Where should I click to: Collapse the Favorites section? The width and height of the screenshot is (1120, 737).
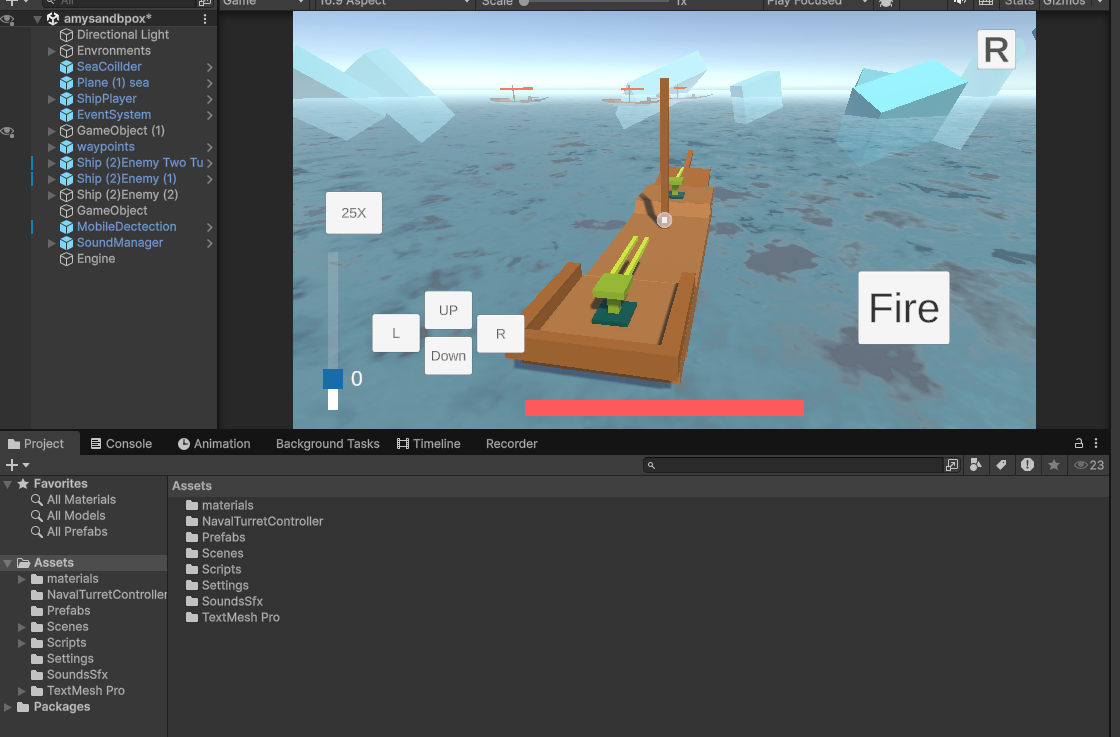(8, 484)
